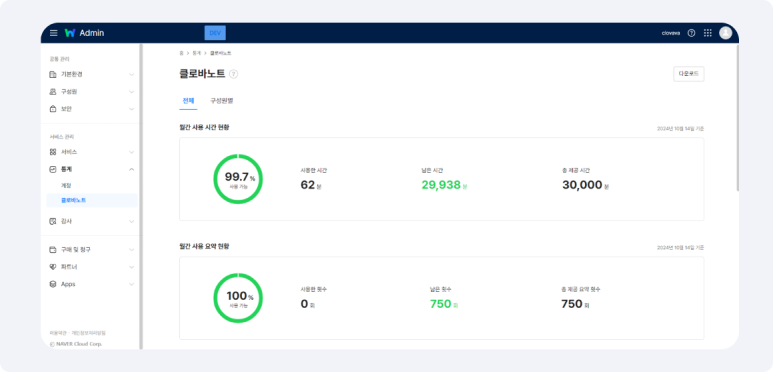The image size is (773, 372).
Task: Click the 감사 audit icon
Action: (53, 221)
